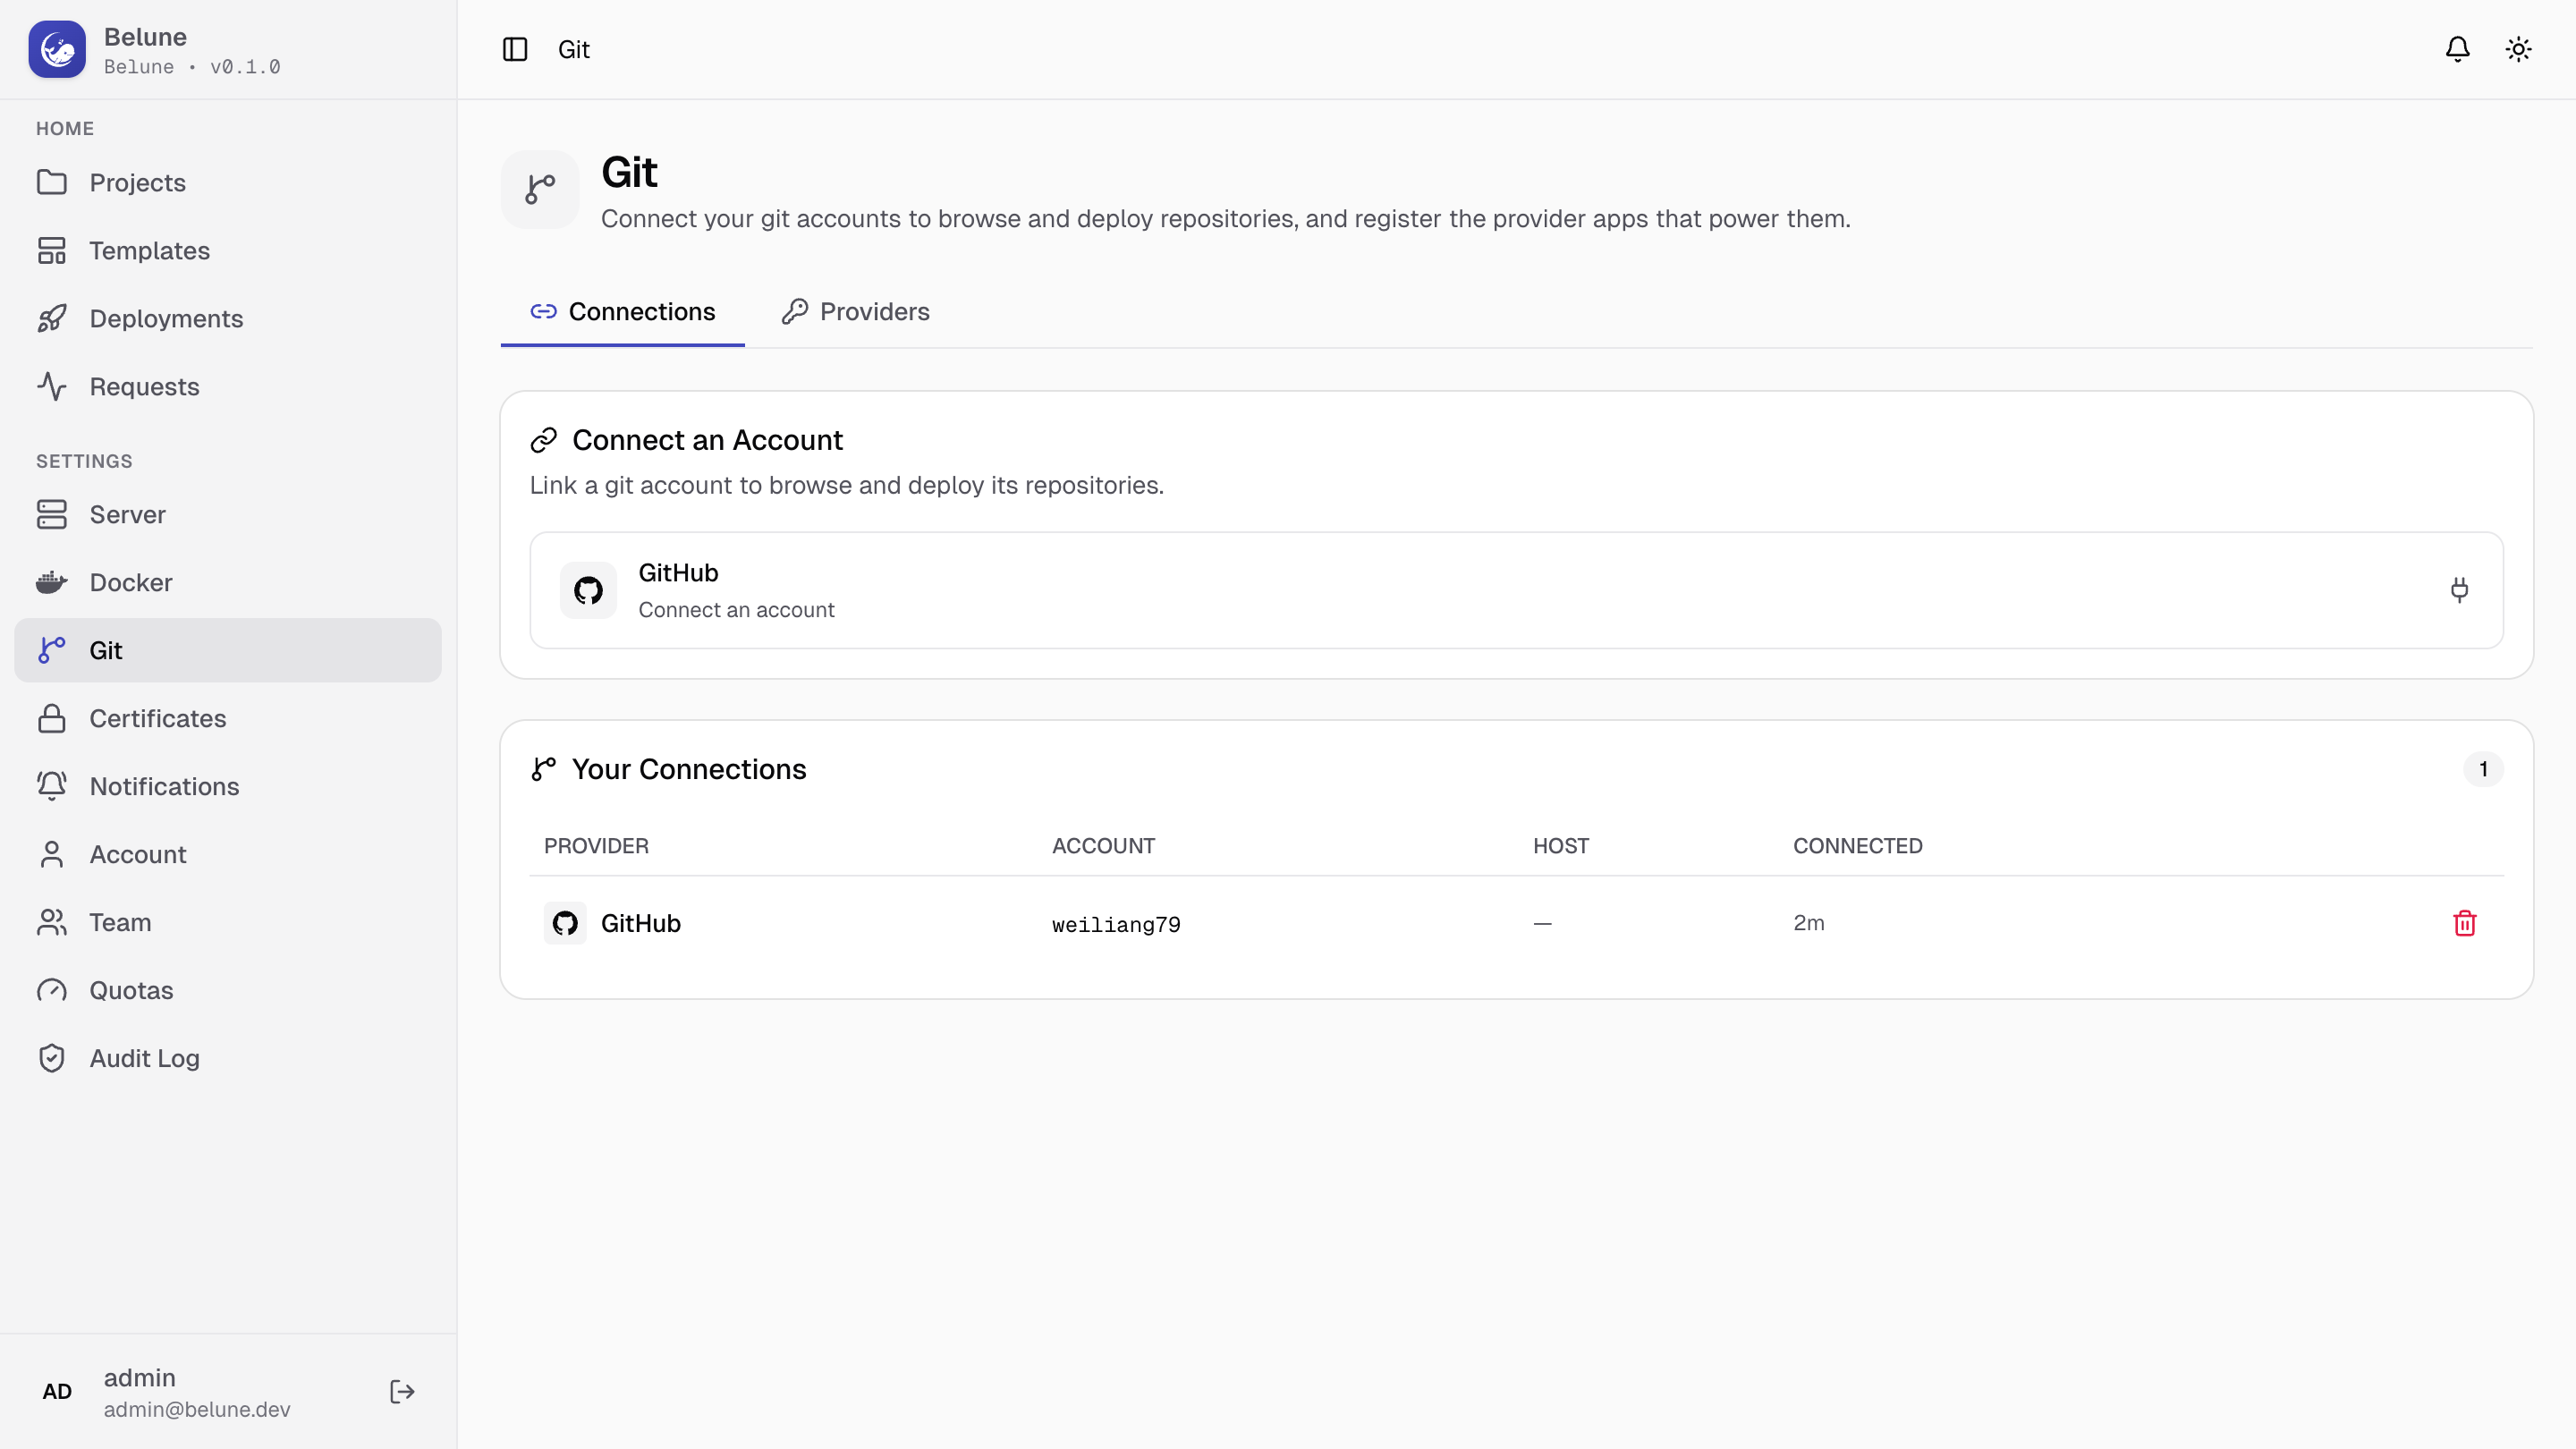The height and width of the screenshot is (1449, 2576).
Task: Click the ACCOUNT column header
Action: pos(1103,846)
